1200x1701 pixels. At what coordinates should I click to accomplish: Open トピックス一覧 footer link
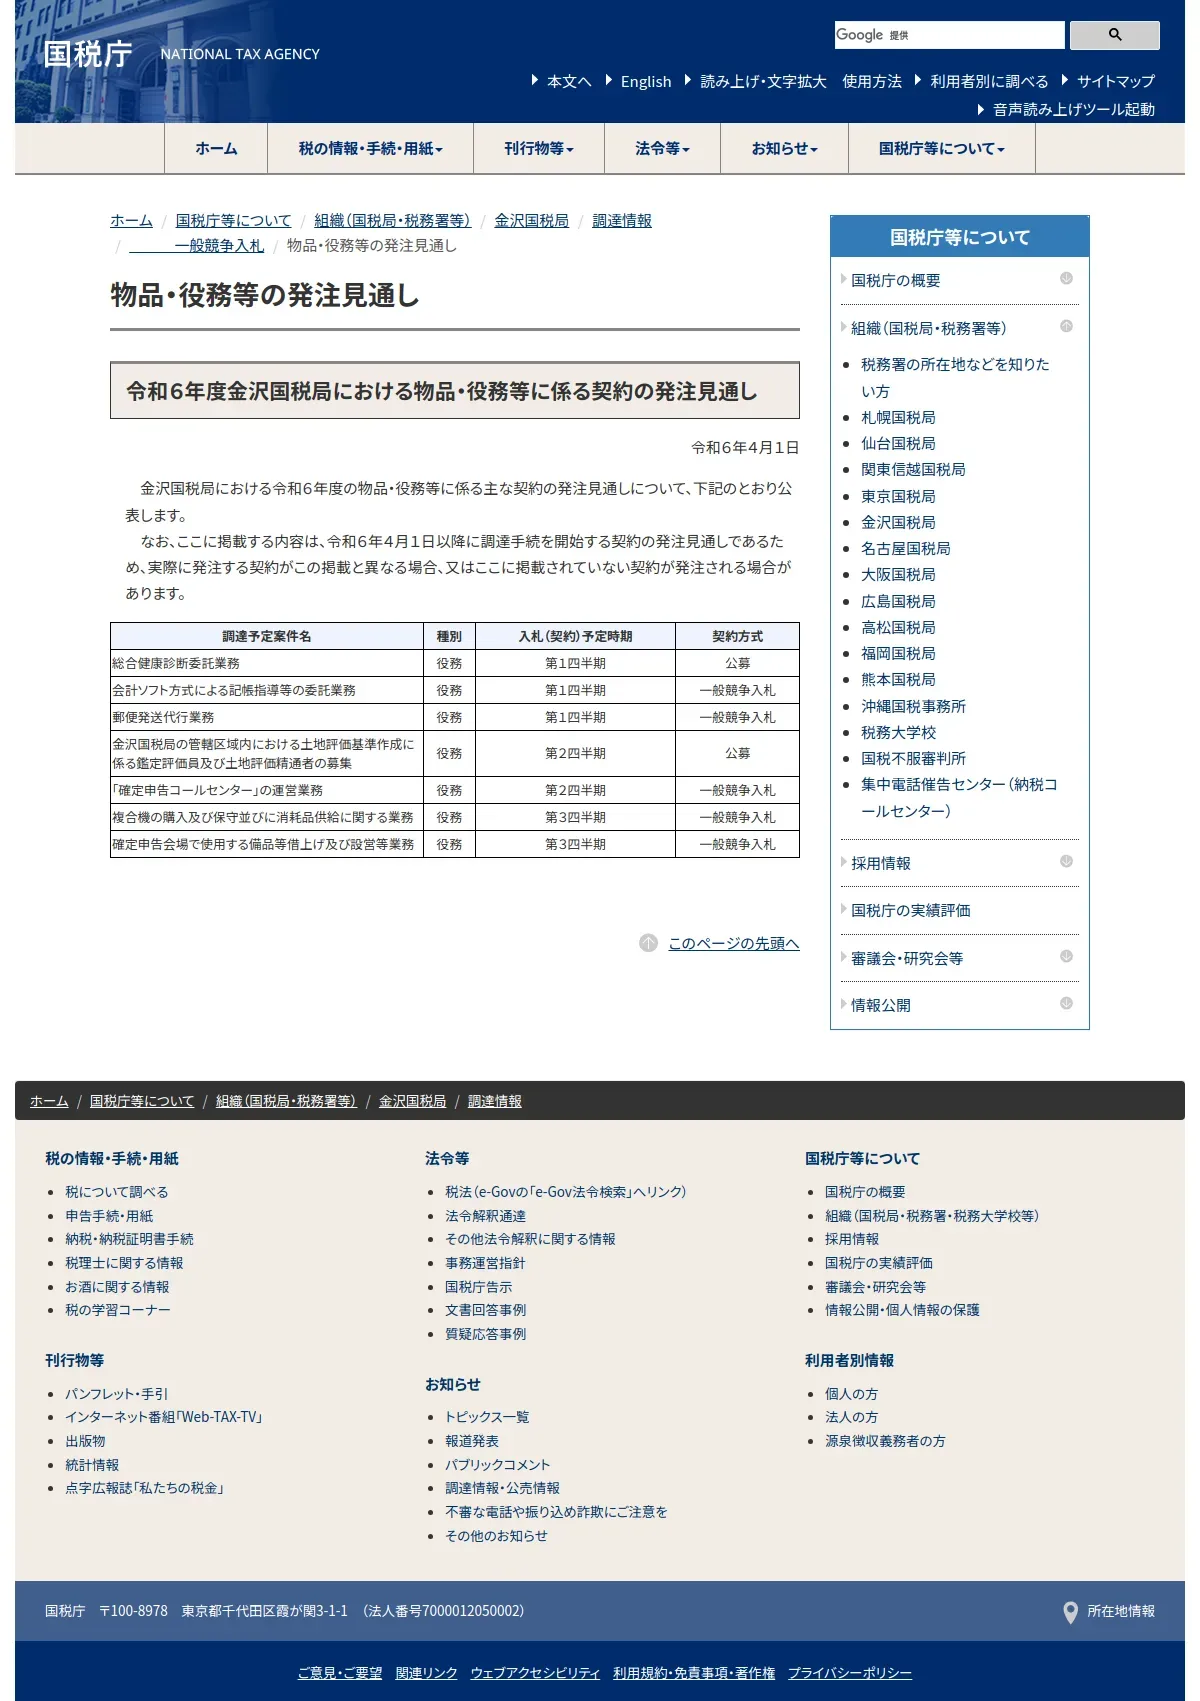point(487,1417)
